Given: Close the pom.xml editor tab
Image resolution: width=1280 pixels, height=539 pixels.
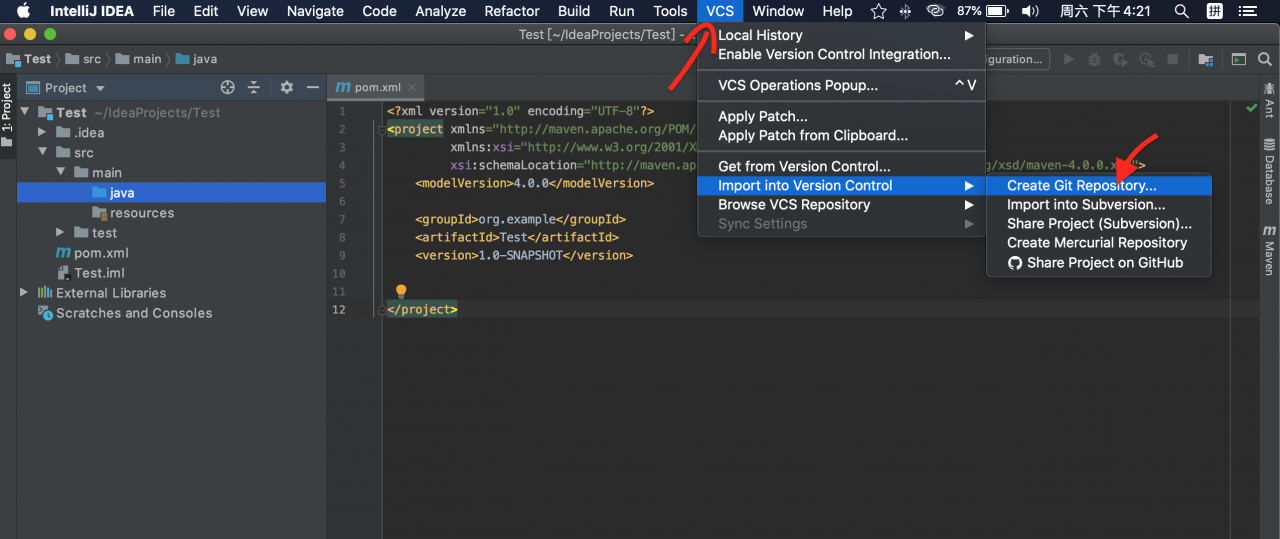Looking at the screenshot, I should [413, 88].
